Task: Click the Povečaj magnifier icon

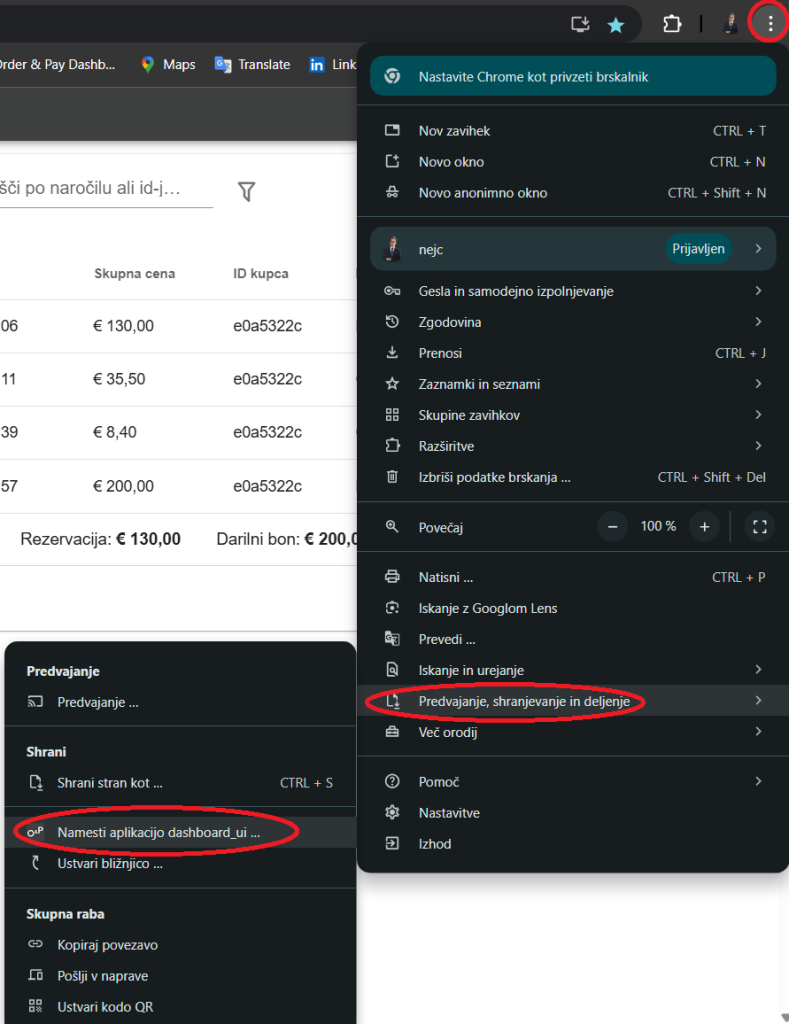Action: (x=392, y=526)
